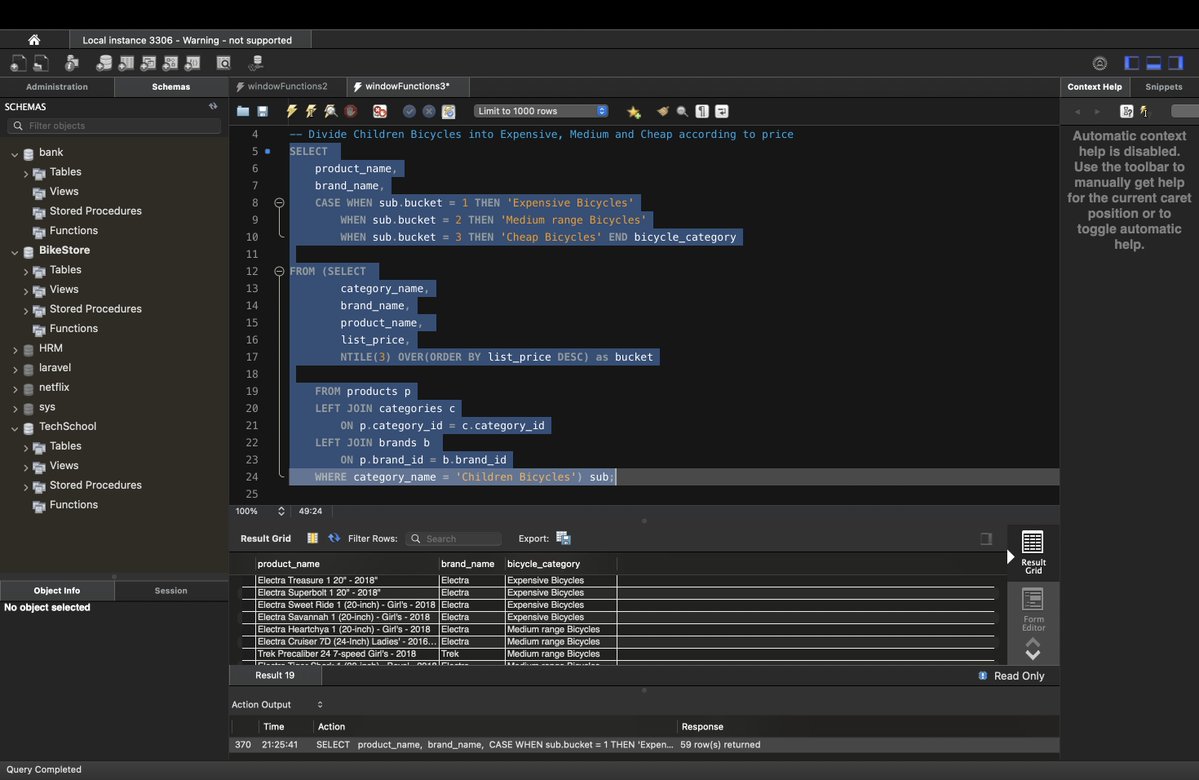Create a new view icon

pyautogui.click(x=148, y=63)
